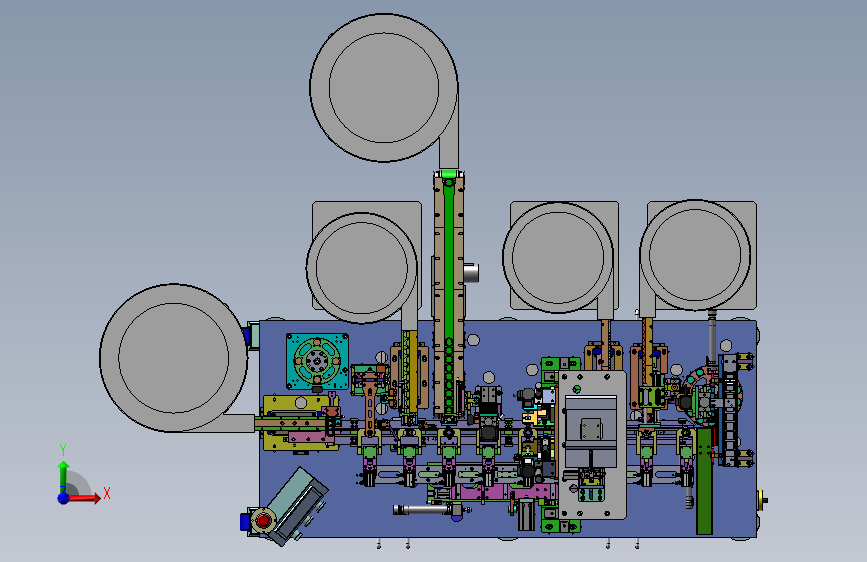Click the 'X' axis label
The height and width of the screenshot is (562, 867).
pos(107,493)
